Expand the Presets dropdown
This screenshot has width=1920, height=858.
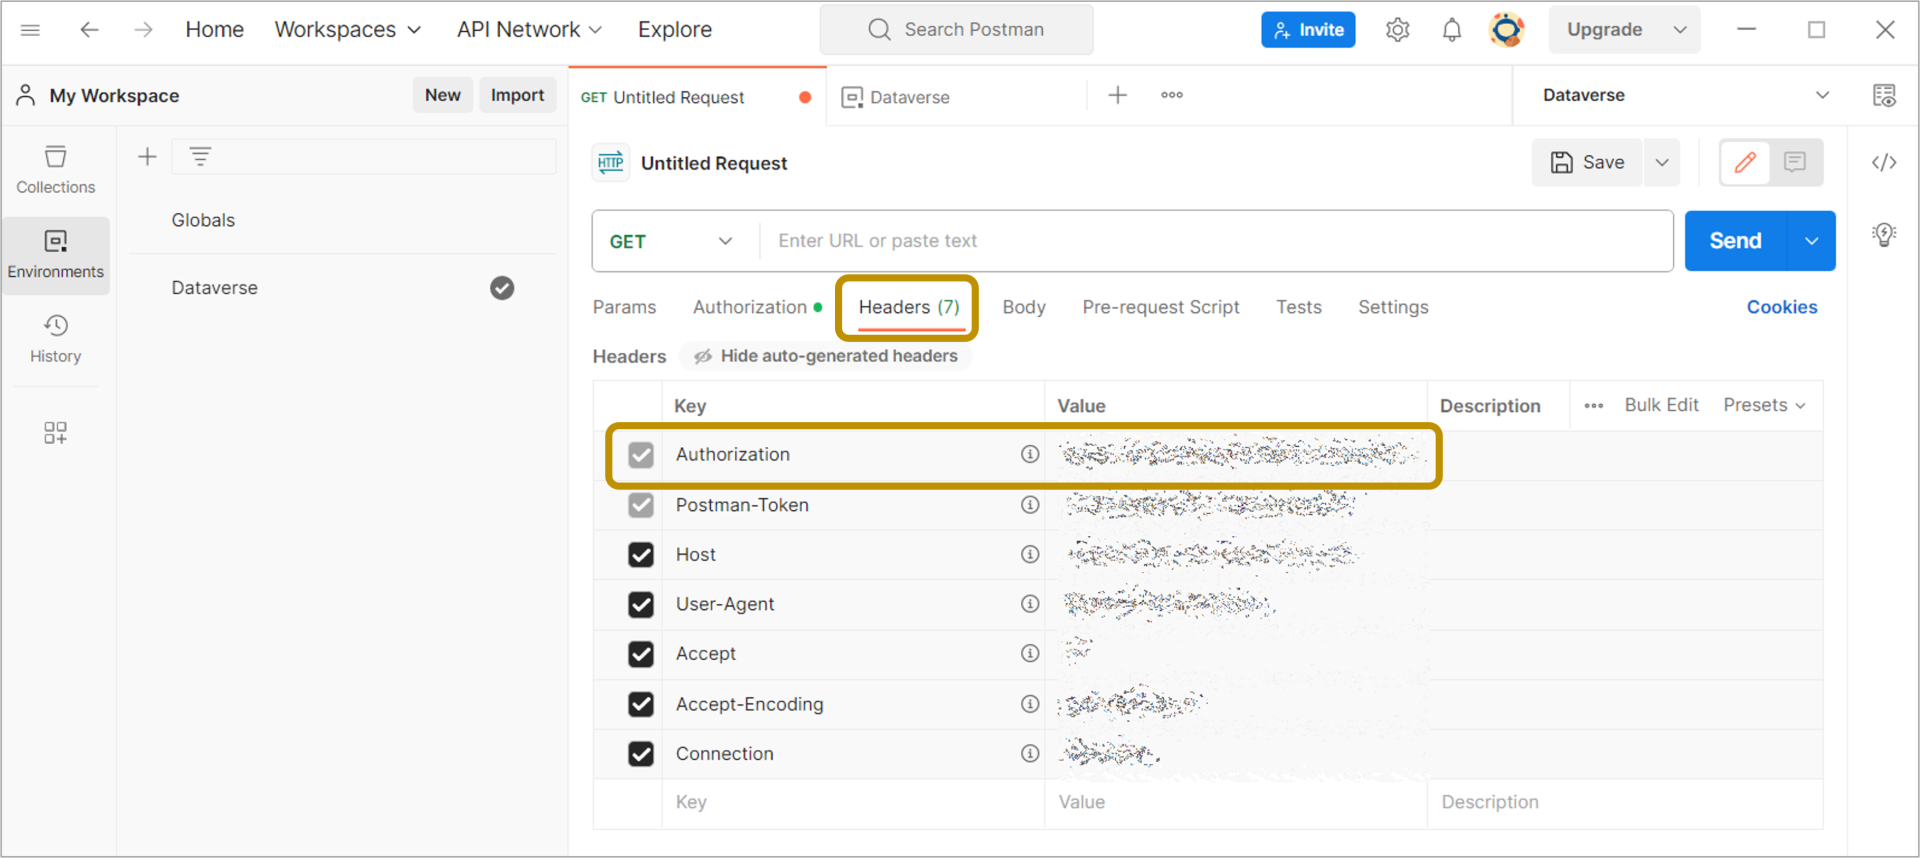[x=1764, y=405]
